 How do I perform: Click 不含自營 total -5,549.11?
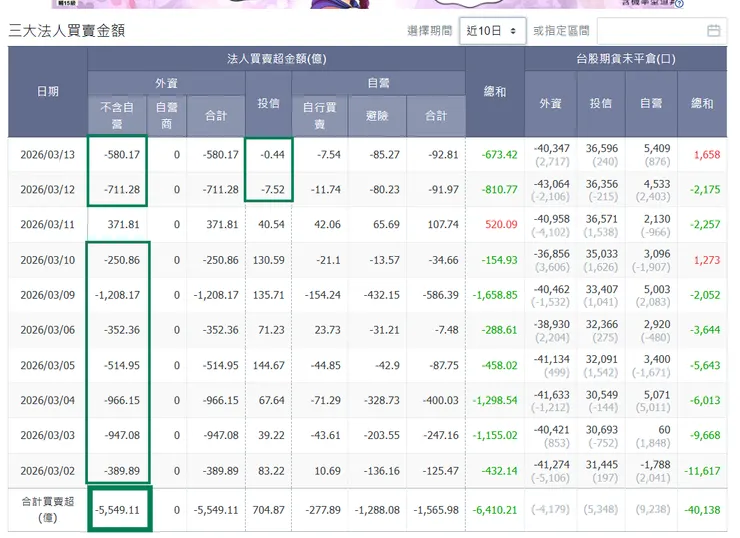pos(117,510)
